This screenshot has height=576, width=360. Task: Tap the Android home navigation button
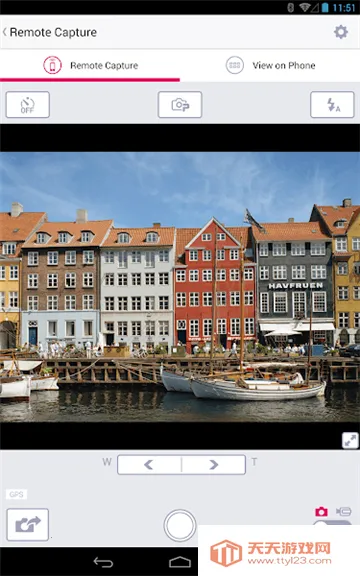180,562
